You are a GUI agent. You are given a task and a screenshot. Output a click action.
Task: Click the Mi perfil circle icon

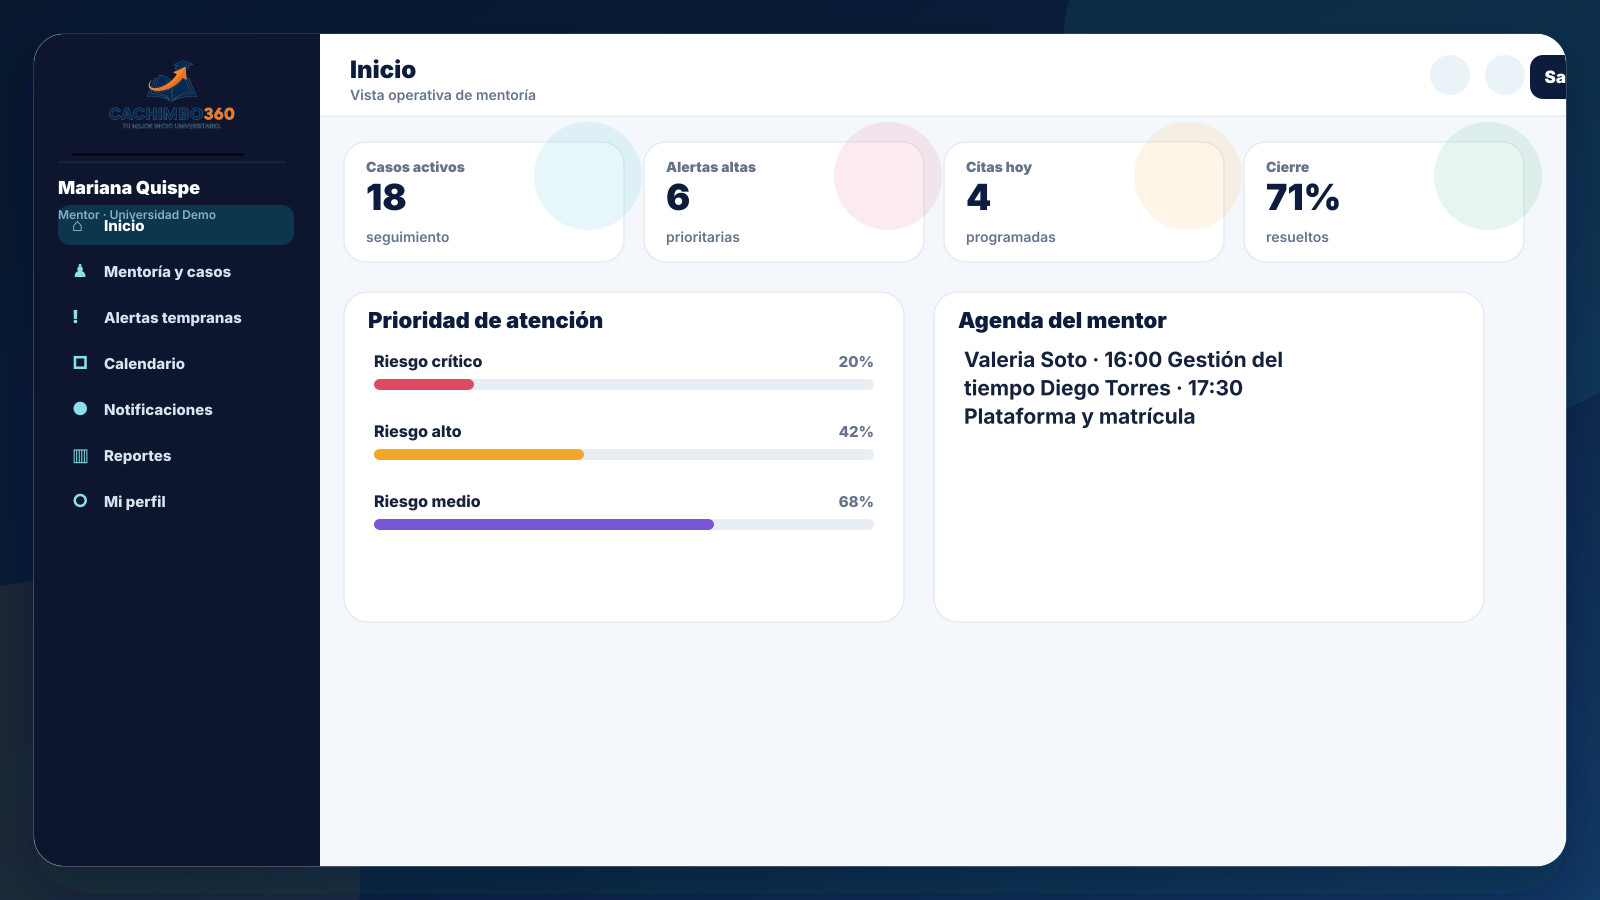(80, 501)
